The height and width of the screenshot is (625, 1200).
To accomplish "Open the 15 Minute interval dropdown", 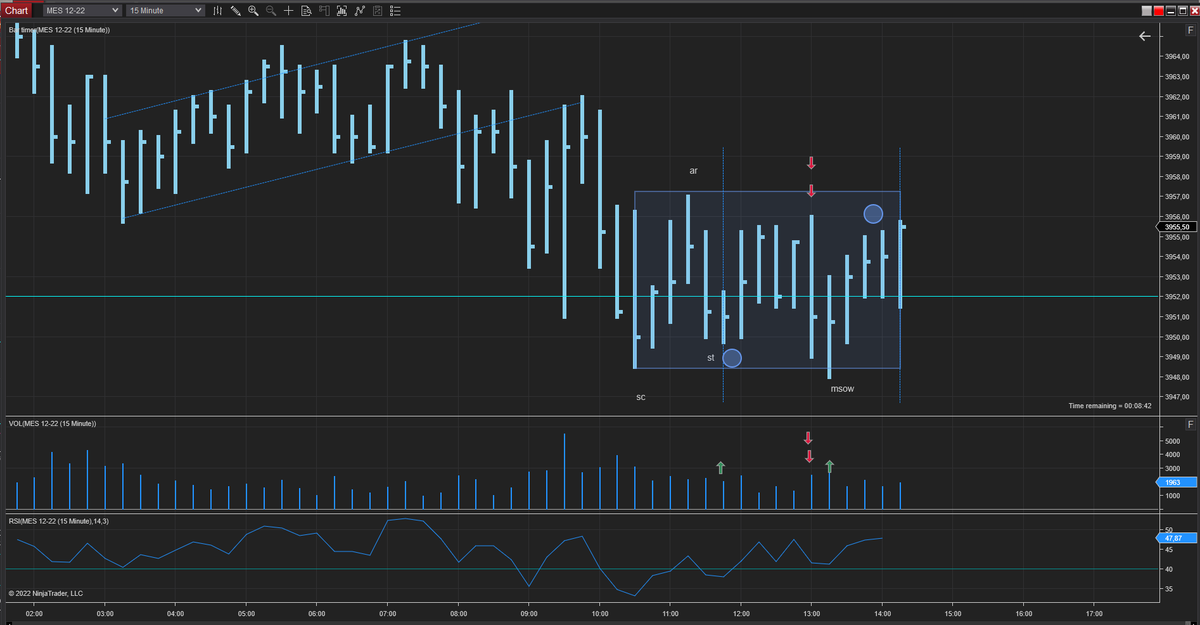I will pyautogui.click(x=165, y=10).
